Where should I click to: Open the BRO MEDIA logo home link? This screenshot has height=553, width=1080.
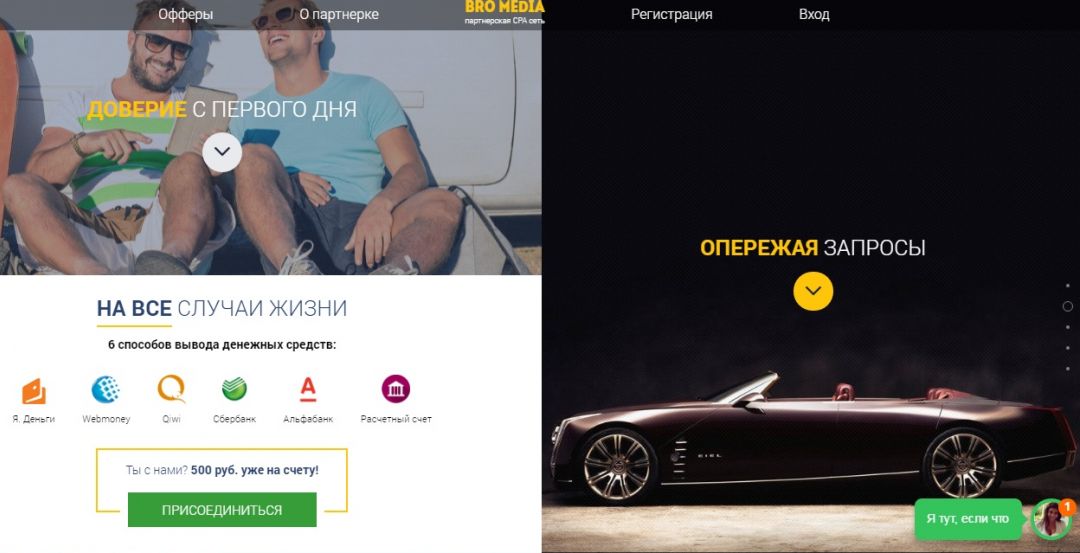tap(504, 12)
